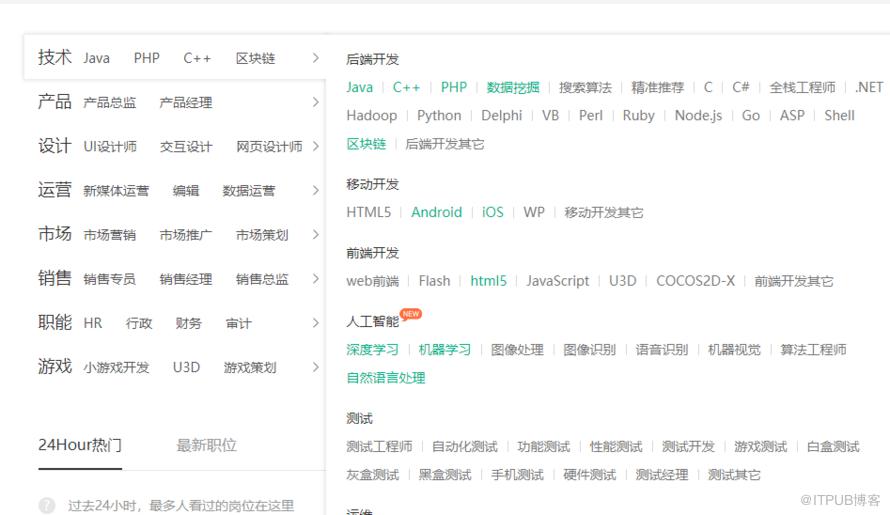Viewport: 890px width, 515px height.
Task: Select Android under 移动开发
Action: tap(436, 212)
